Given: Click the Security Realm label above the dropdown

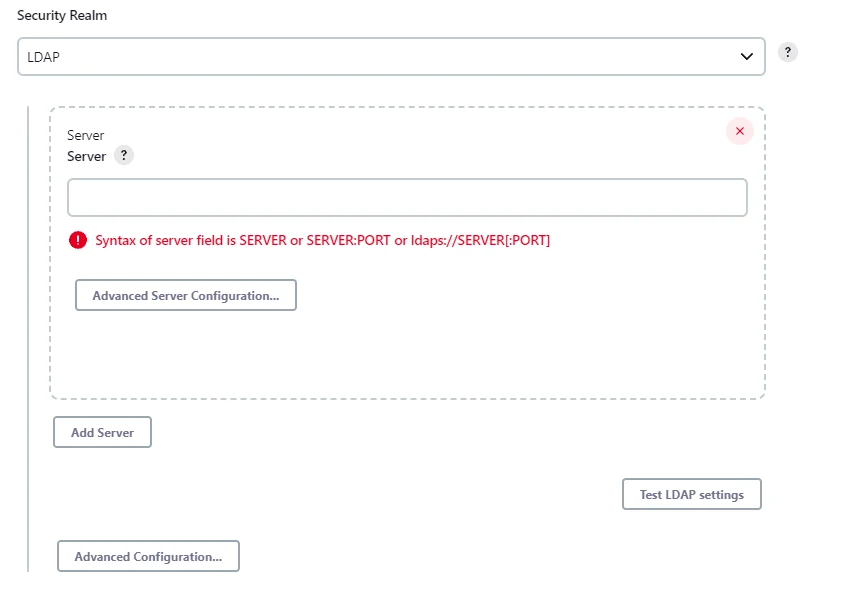Looking at the screenshot, I should point(62,15).
